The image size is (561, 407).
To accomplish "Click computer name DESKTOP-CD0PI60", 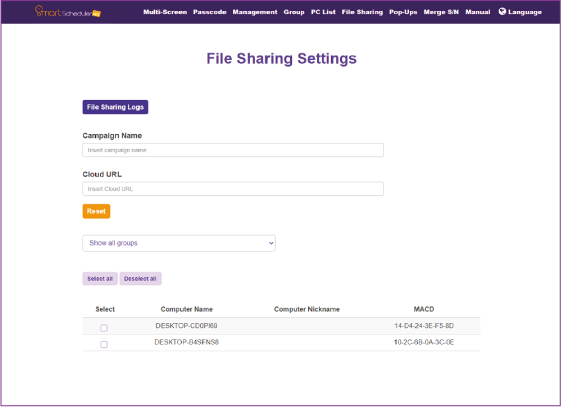I will (x=186, y=326).
